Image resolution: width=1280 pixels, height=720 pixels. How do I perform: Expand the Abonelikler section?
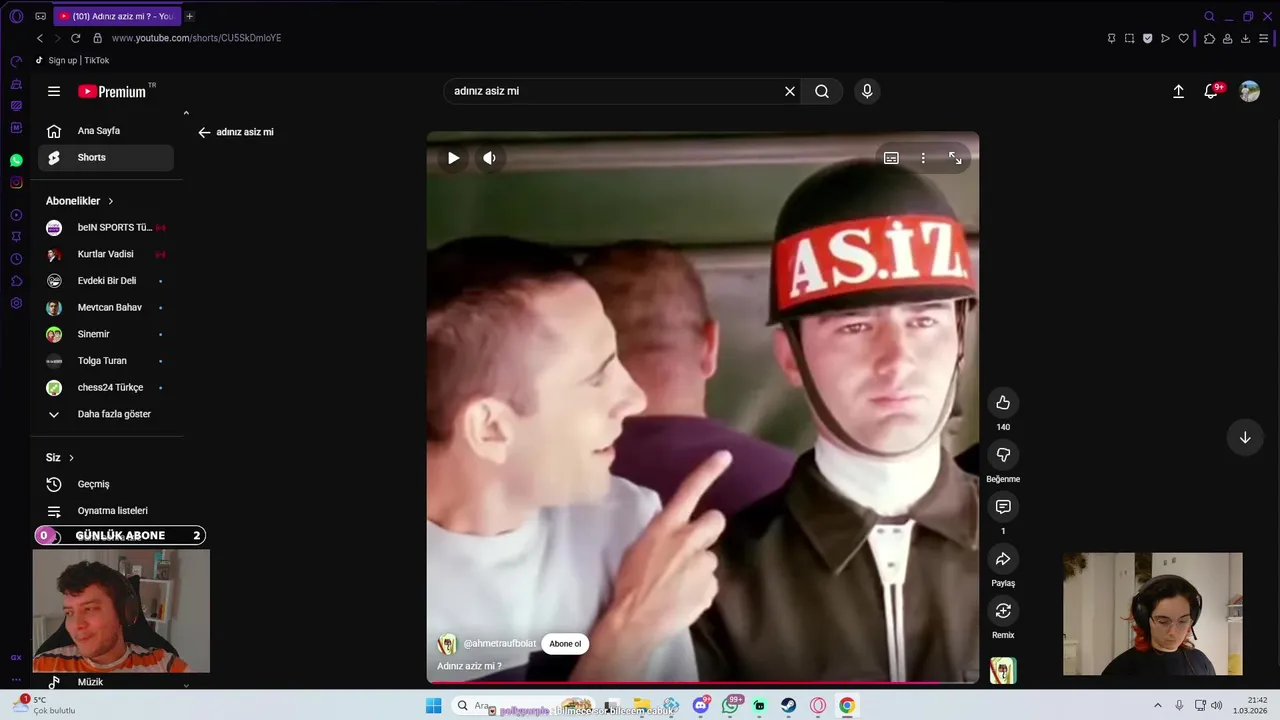[80, 201]
